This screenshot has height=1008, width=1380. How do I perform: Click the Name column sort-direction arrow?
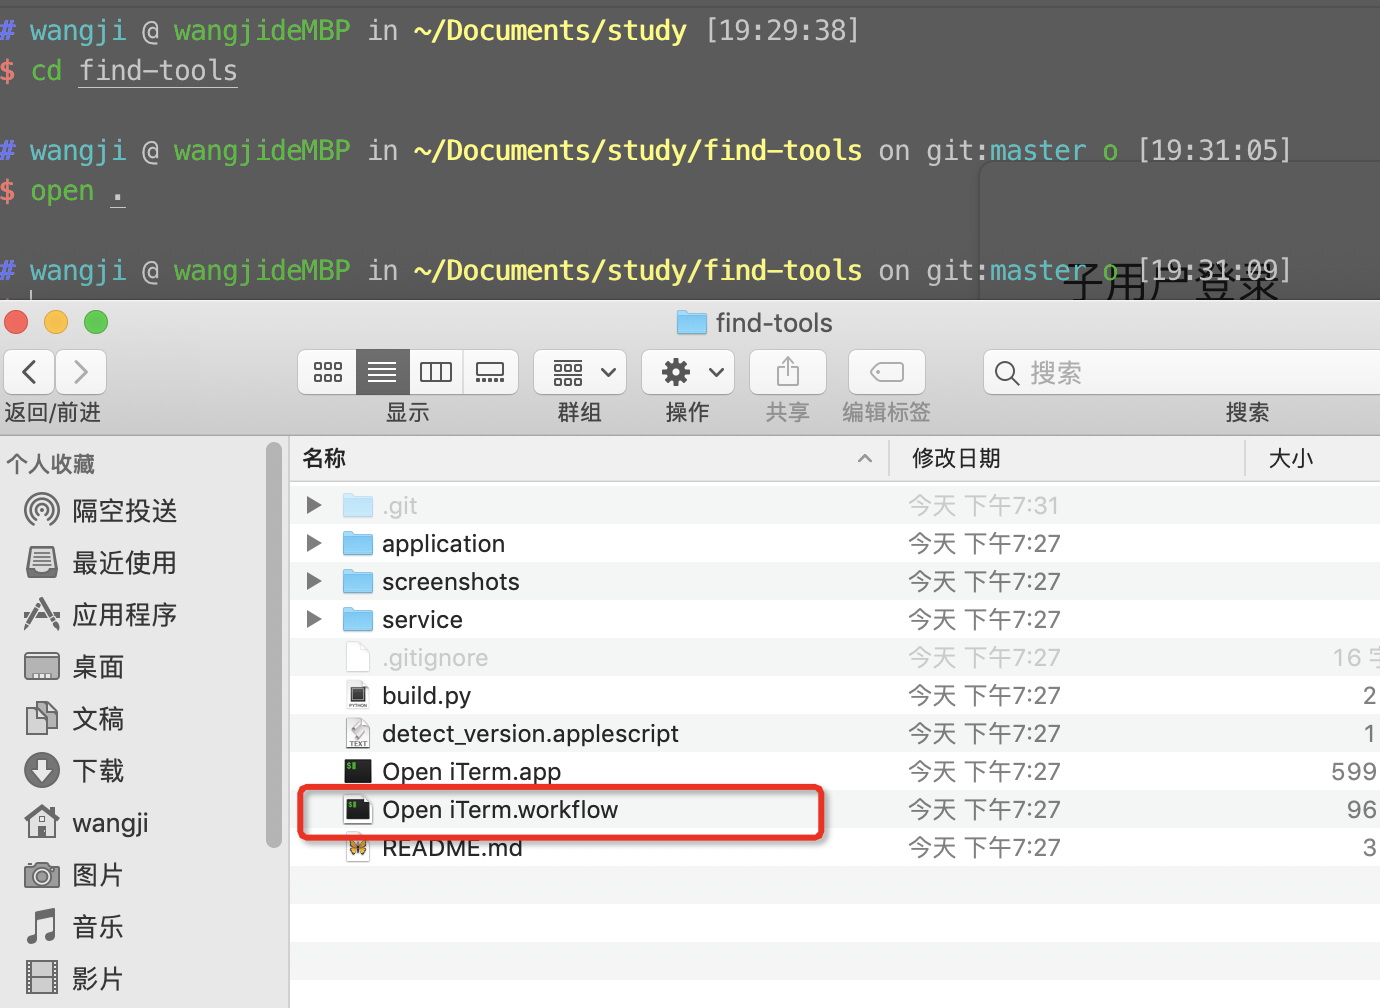pos(865,458)
